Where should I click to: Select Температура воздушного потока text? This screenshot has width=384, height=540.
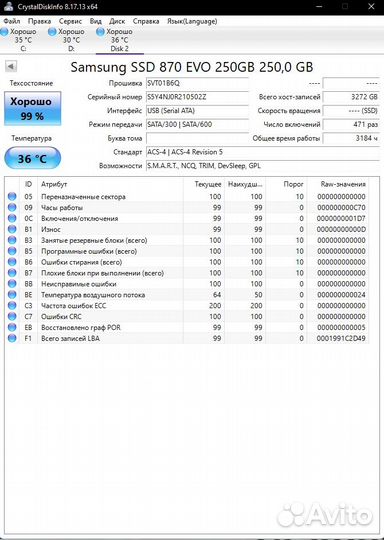tap(93, 295)
